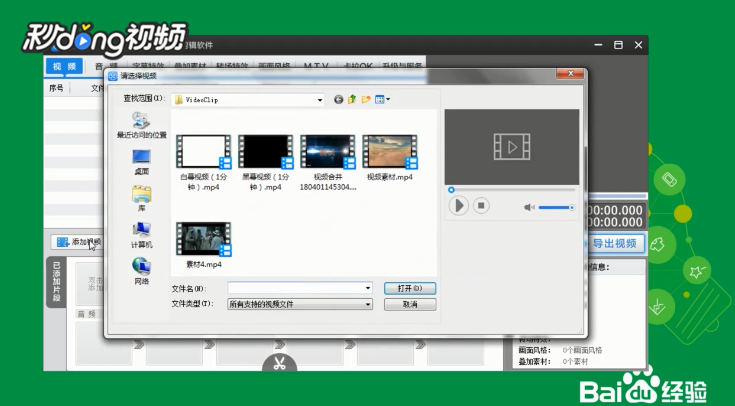Click the 取消 (Cancel) button
735x406 pixels.
[410, 304]
